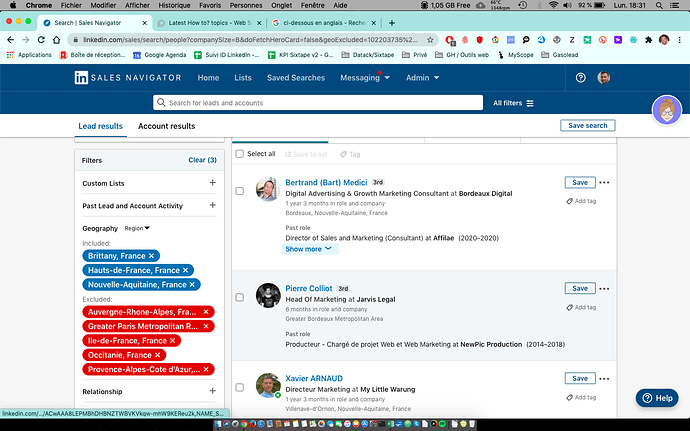
Task: Tick the Select all checkbox
Action: (239, 154)
